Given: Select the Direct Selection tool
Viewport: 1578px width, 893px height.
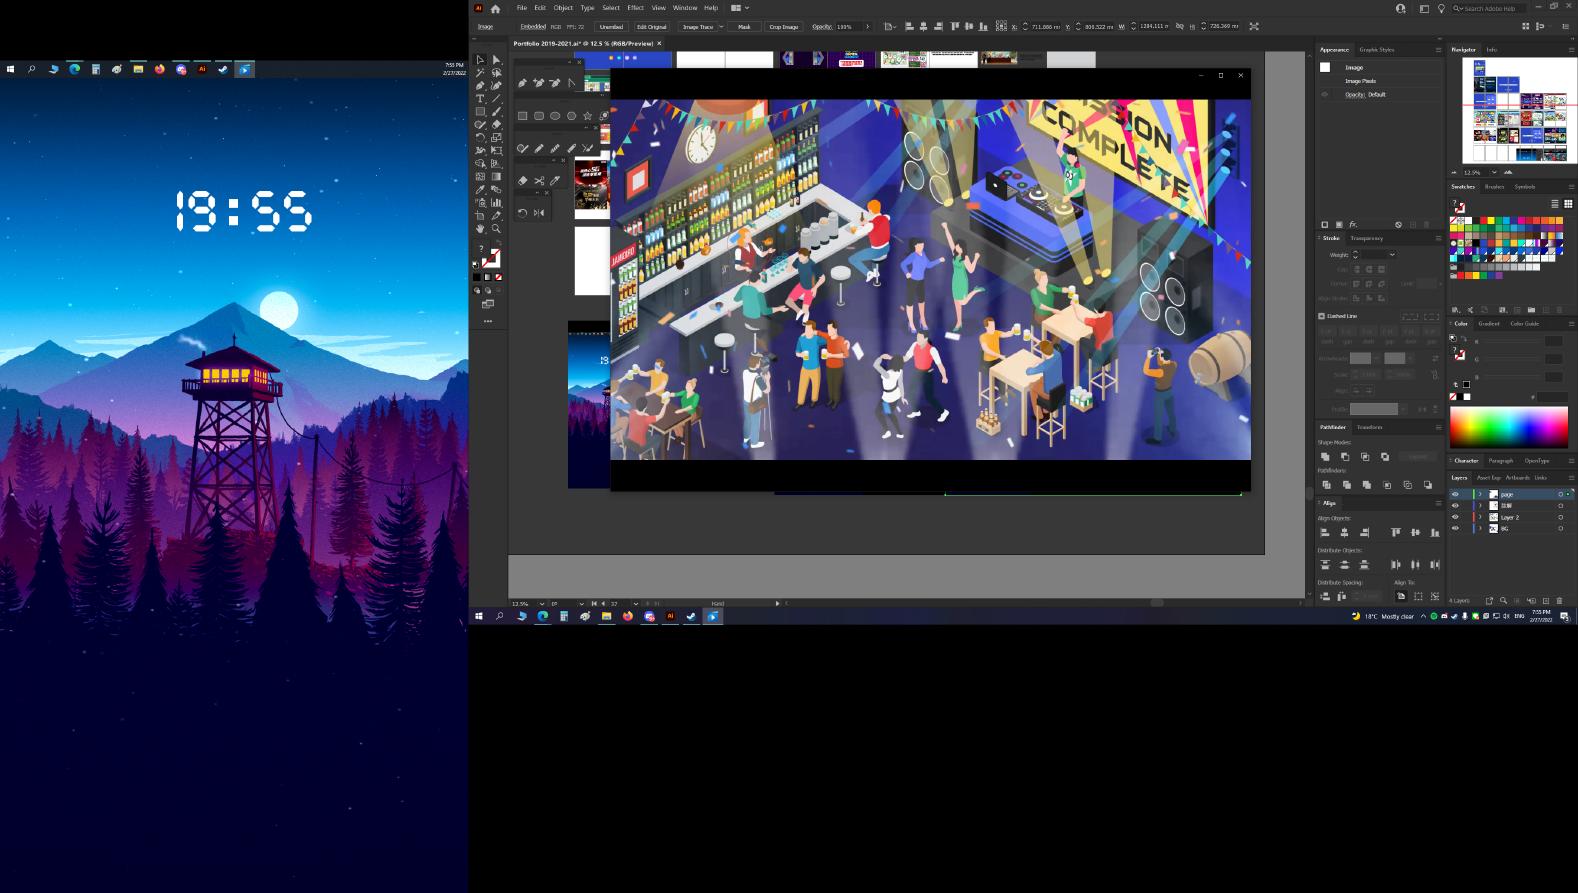Looking at the screenshot, I should 496,59.
